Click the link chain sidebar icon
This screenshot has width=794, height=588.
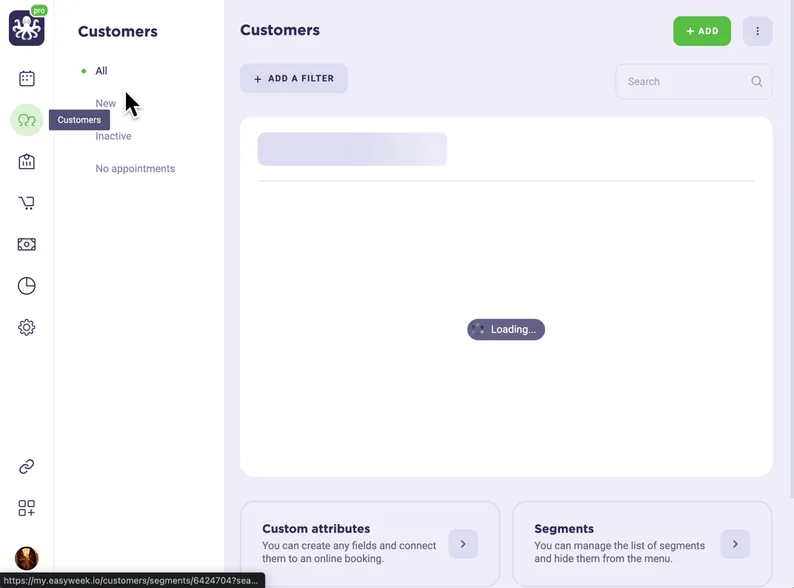pyautogui.click(x=27, y=466)
